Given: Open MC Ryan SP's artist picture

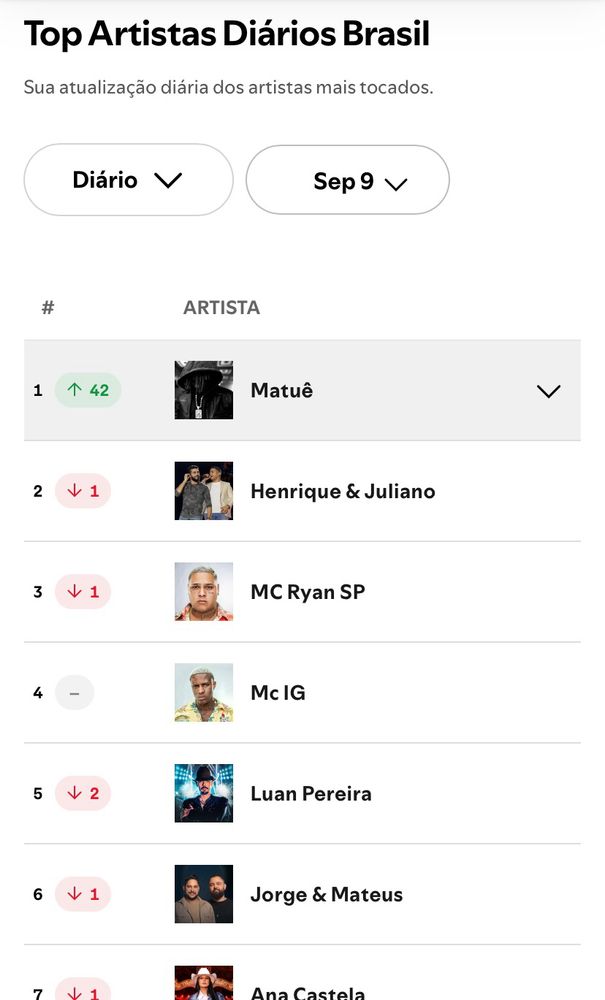Looking at the screenshot, I should click(204, 592).
